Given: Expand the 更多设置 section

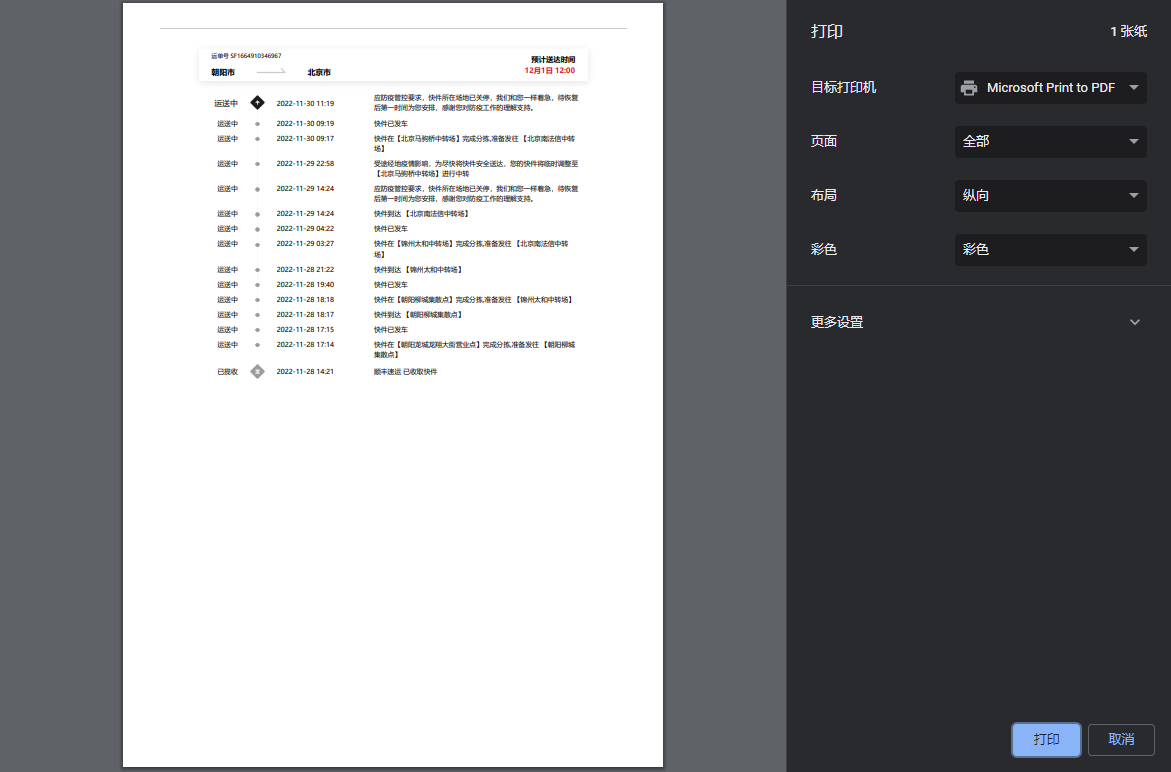Looking at the screenshot, I should [x=1134, y=322].
